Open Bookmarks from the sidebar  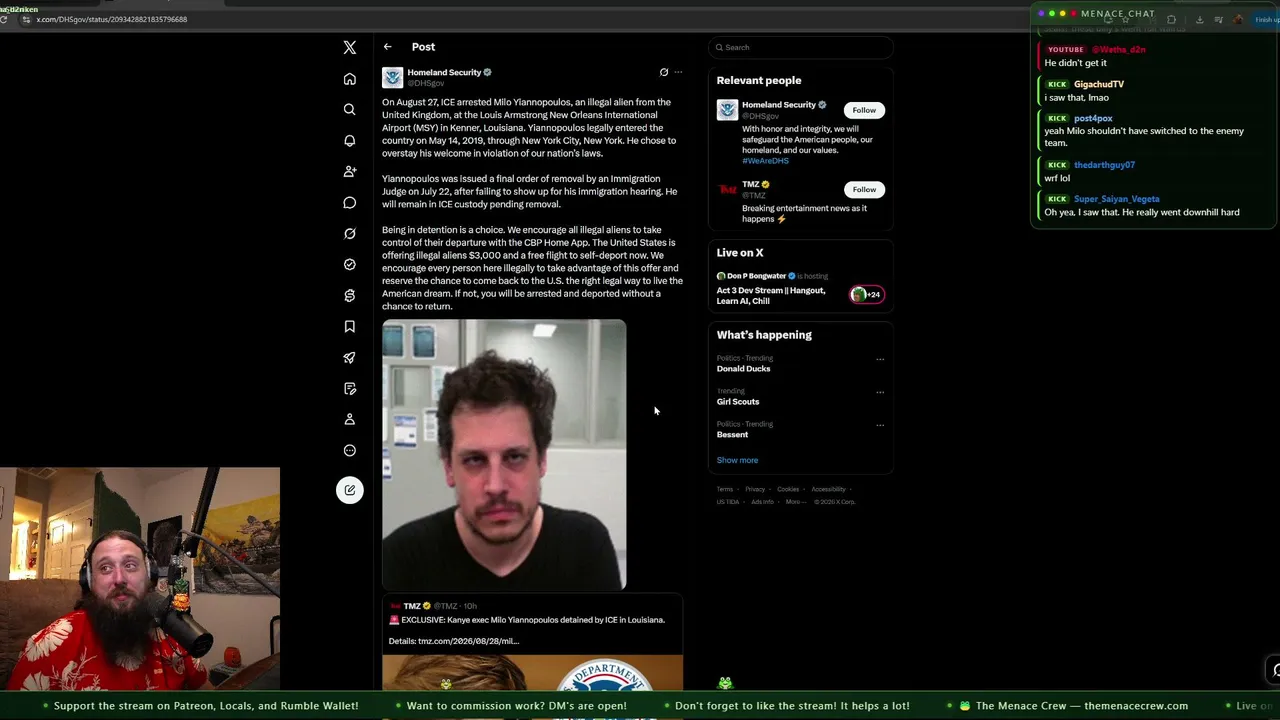click(x=350, y=327)
